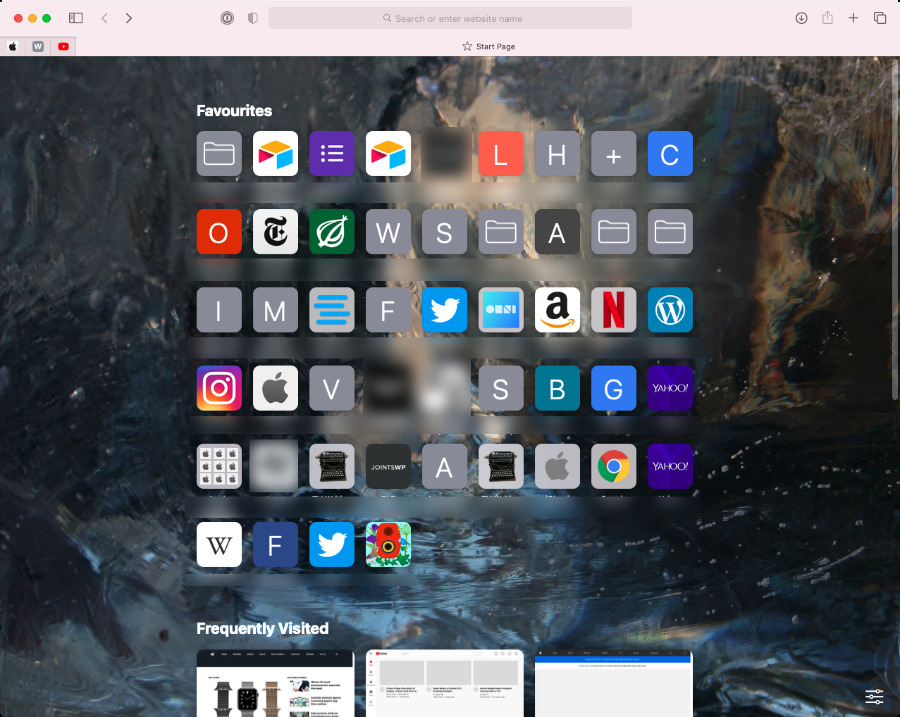Open the blue G favourite
This screenshot has width=900, height=717.
click(x=614, y=388)
